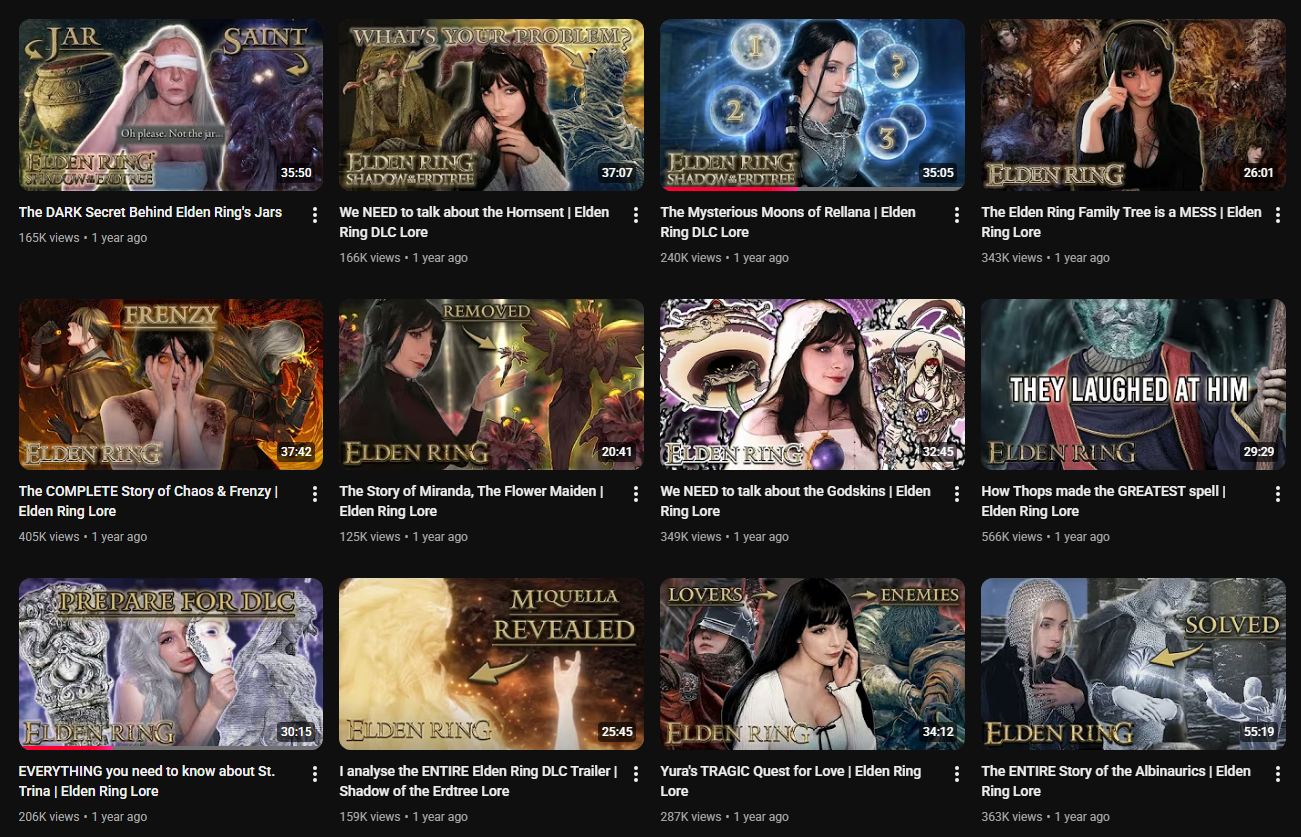Play the Family Tree video thumbnail
The height and width of the screenshot is (837, 1301).
1134,105
